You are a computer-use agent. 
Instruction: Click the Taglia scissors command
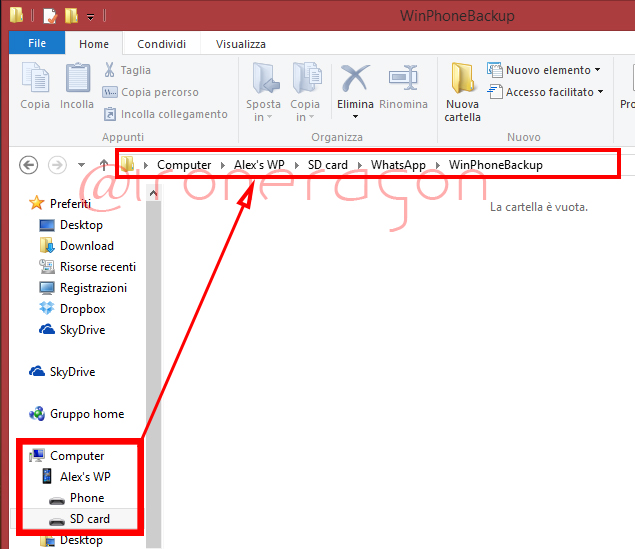coord(128,70)
